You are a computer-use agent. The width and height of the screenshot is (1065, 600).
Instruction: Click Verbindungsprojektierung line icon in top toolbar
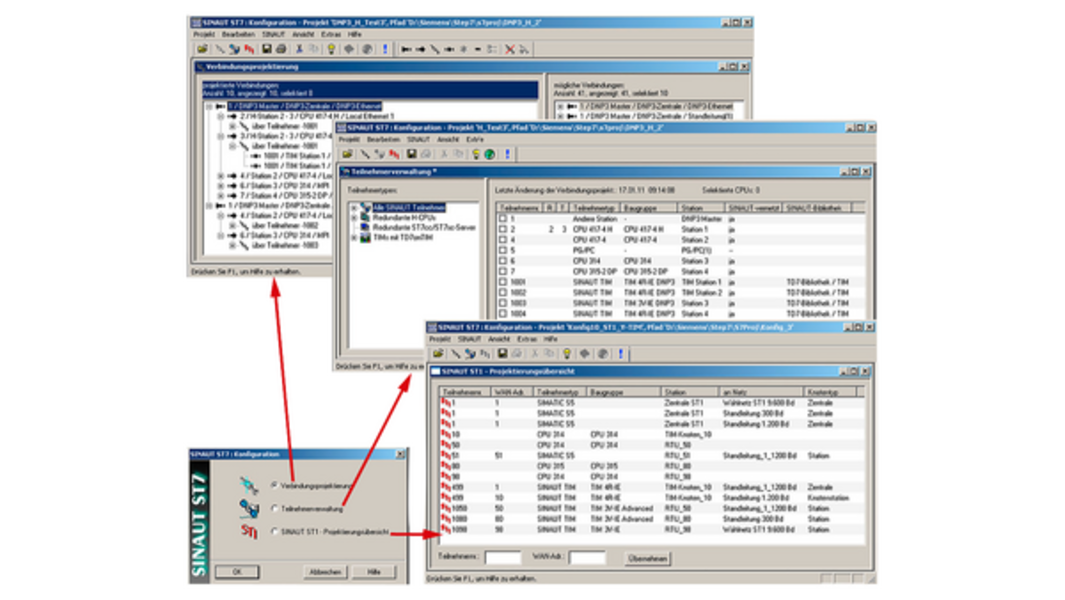point(219,49)
